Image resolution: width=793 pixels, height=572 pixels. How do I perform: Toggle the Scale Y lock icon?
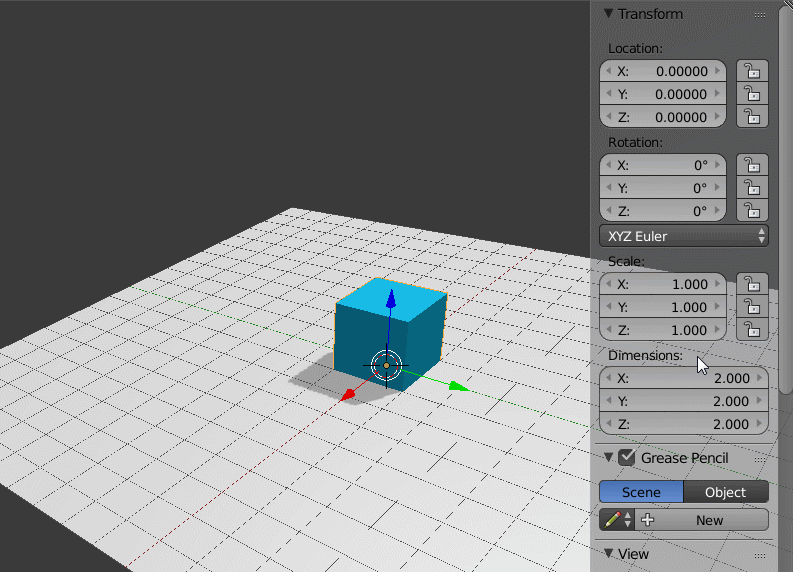pyautogui.click(x=752, y=307)
